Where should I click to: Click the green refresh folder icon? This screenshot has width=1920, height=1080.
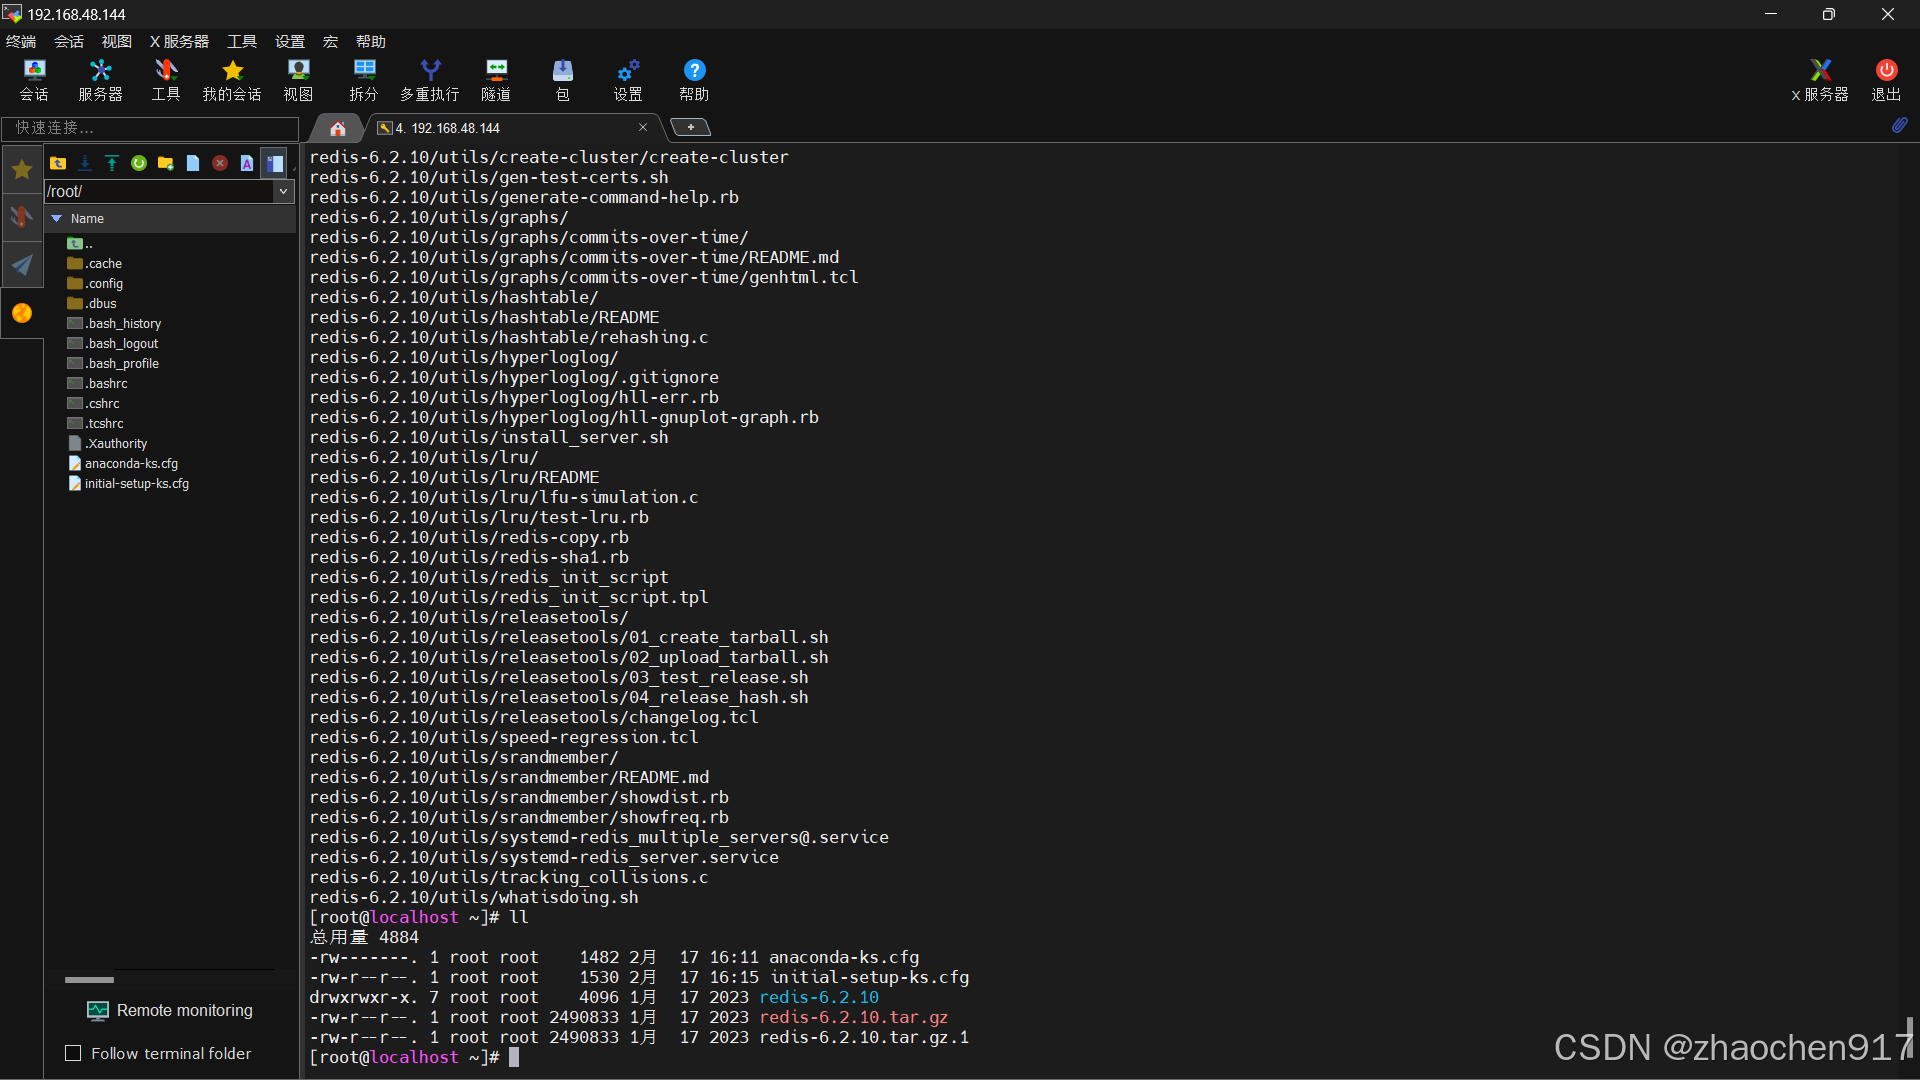139,163
